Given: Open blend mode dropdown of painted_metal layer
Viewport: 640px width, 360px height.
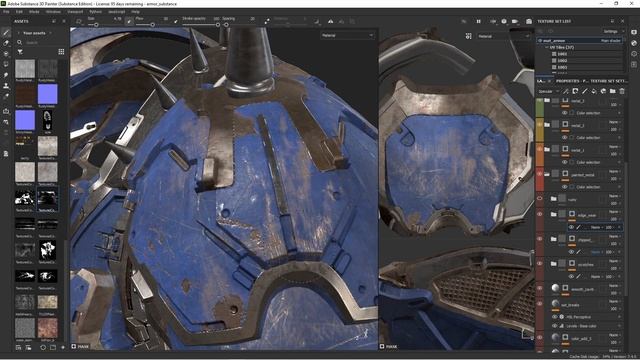Looking at the screenshot, I should pyautogui.click(x=615, y=171).
